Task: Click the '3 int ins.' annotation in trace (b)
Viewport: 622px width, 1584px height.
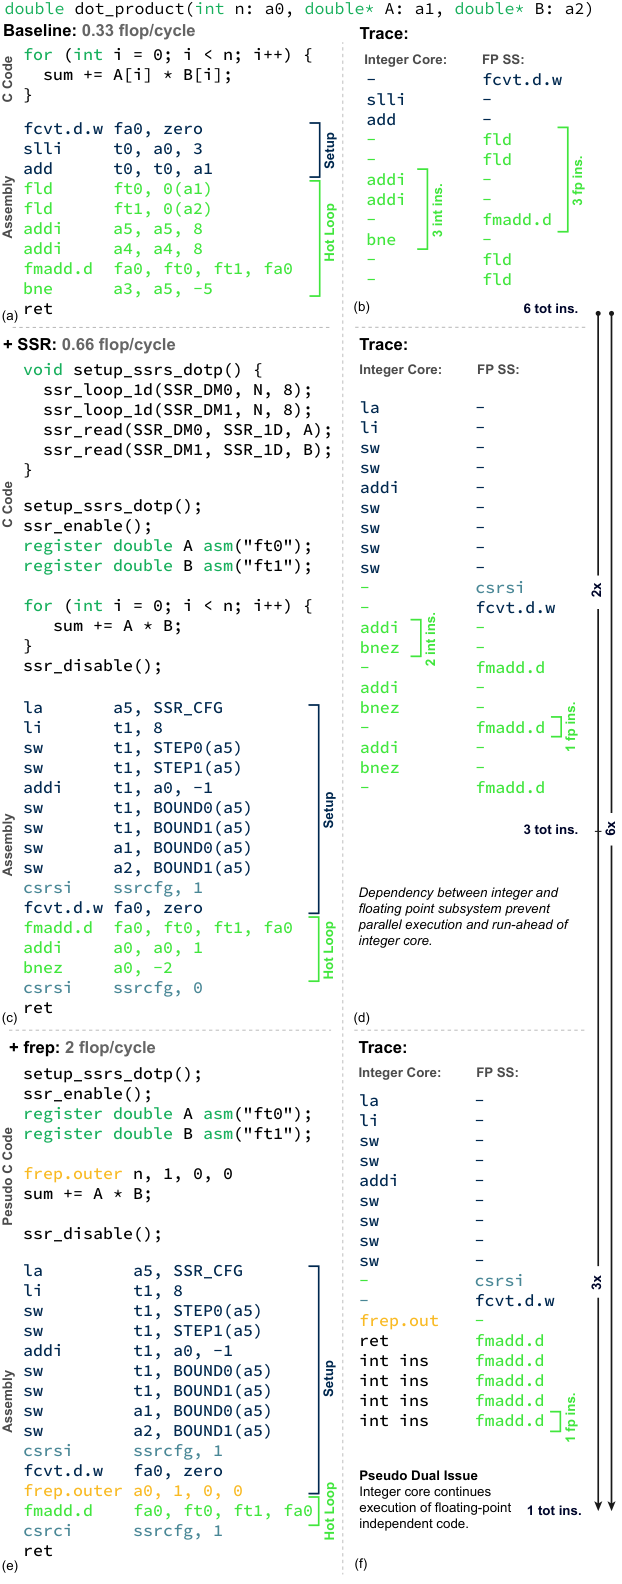Action: [437, 209]
